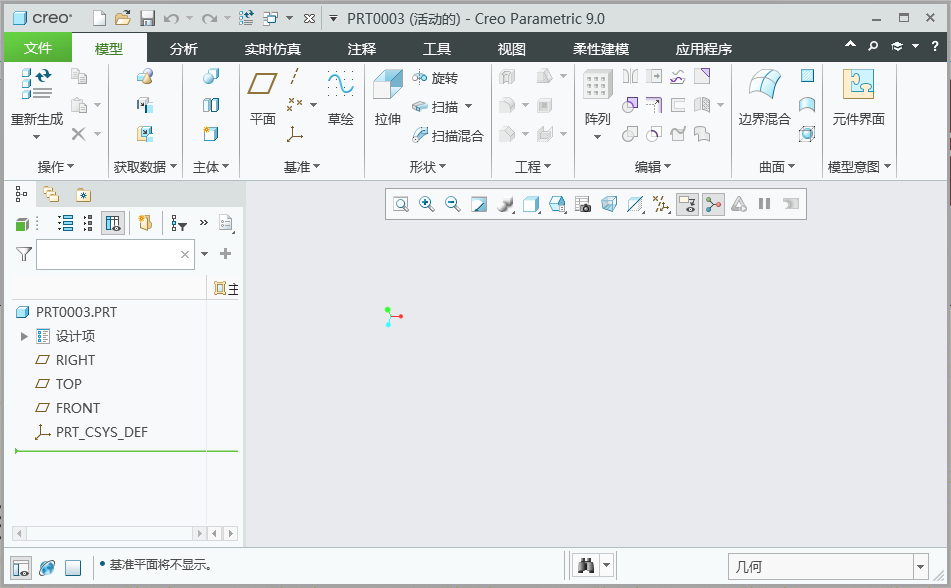Expand the 模型意图 group dropdown
The image size is (951, 588).
[859, 167]
